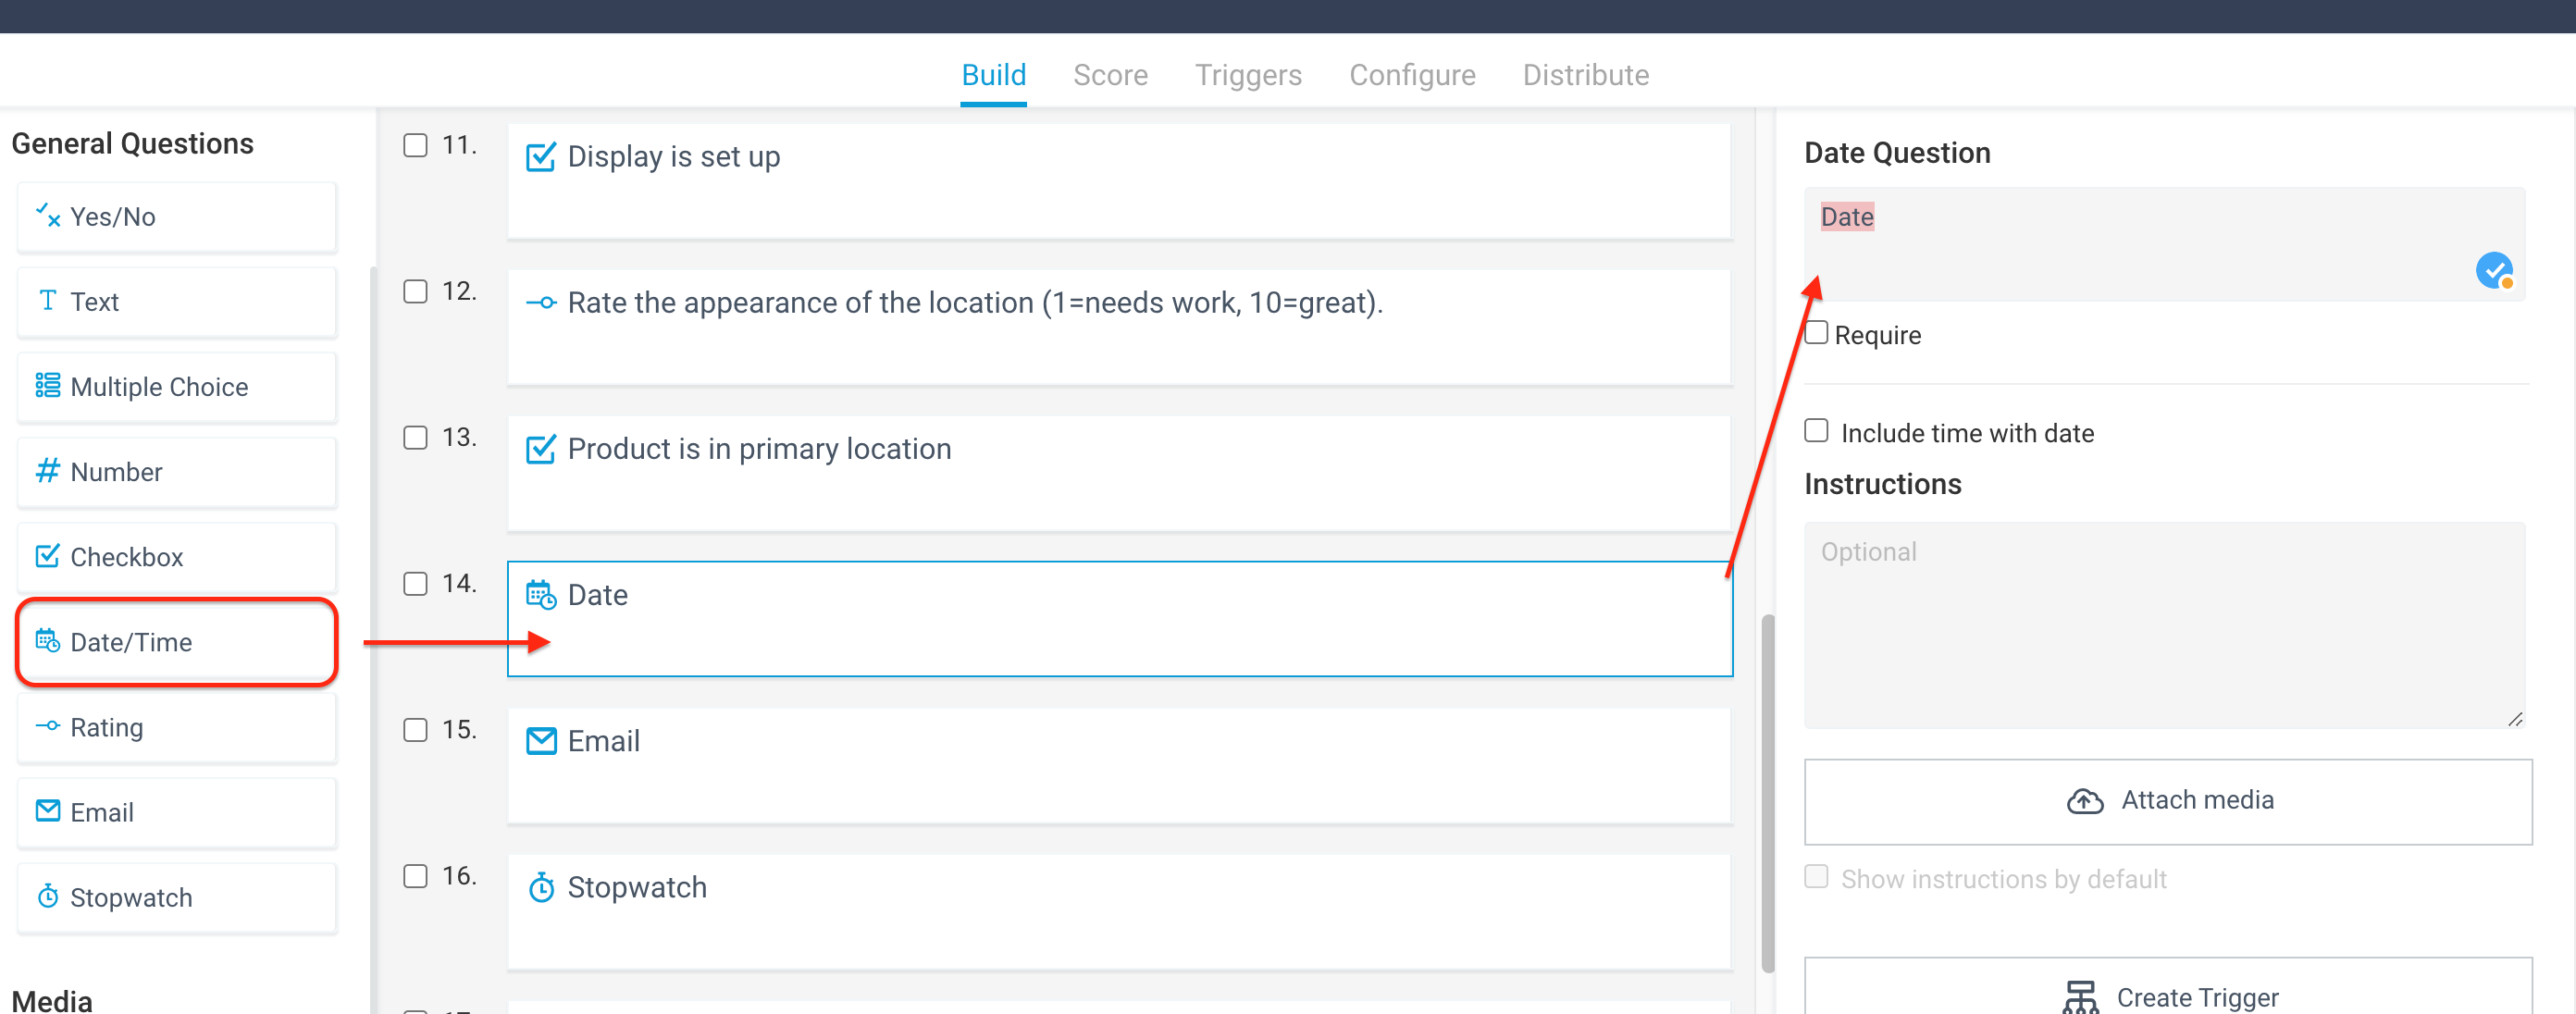Click the blue checkmark confirm icon
2576x1014 pixels.
2494,270
